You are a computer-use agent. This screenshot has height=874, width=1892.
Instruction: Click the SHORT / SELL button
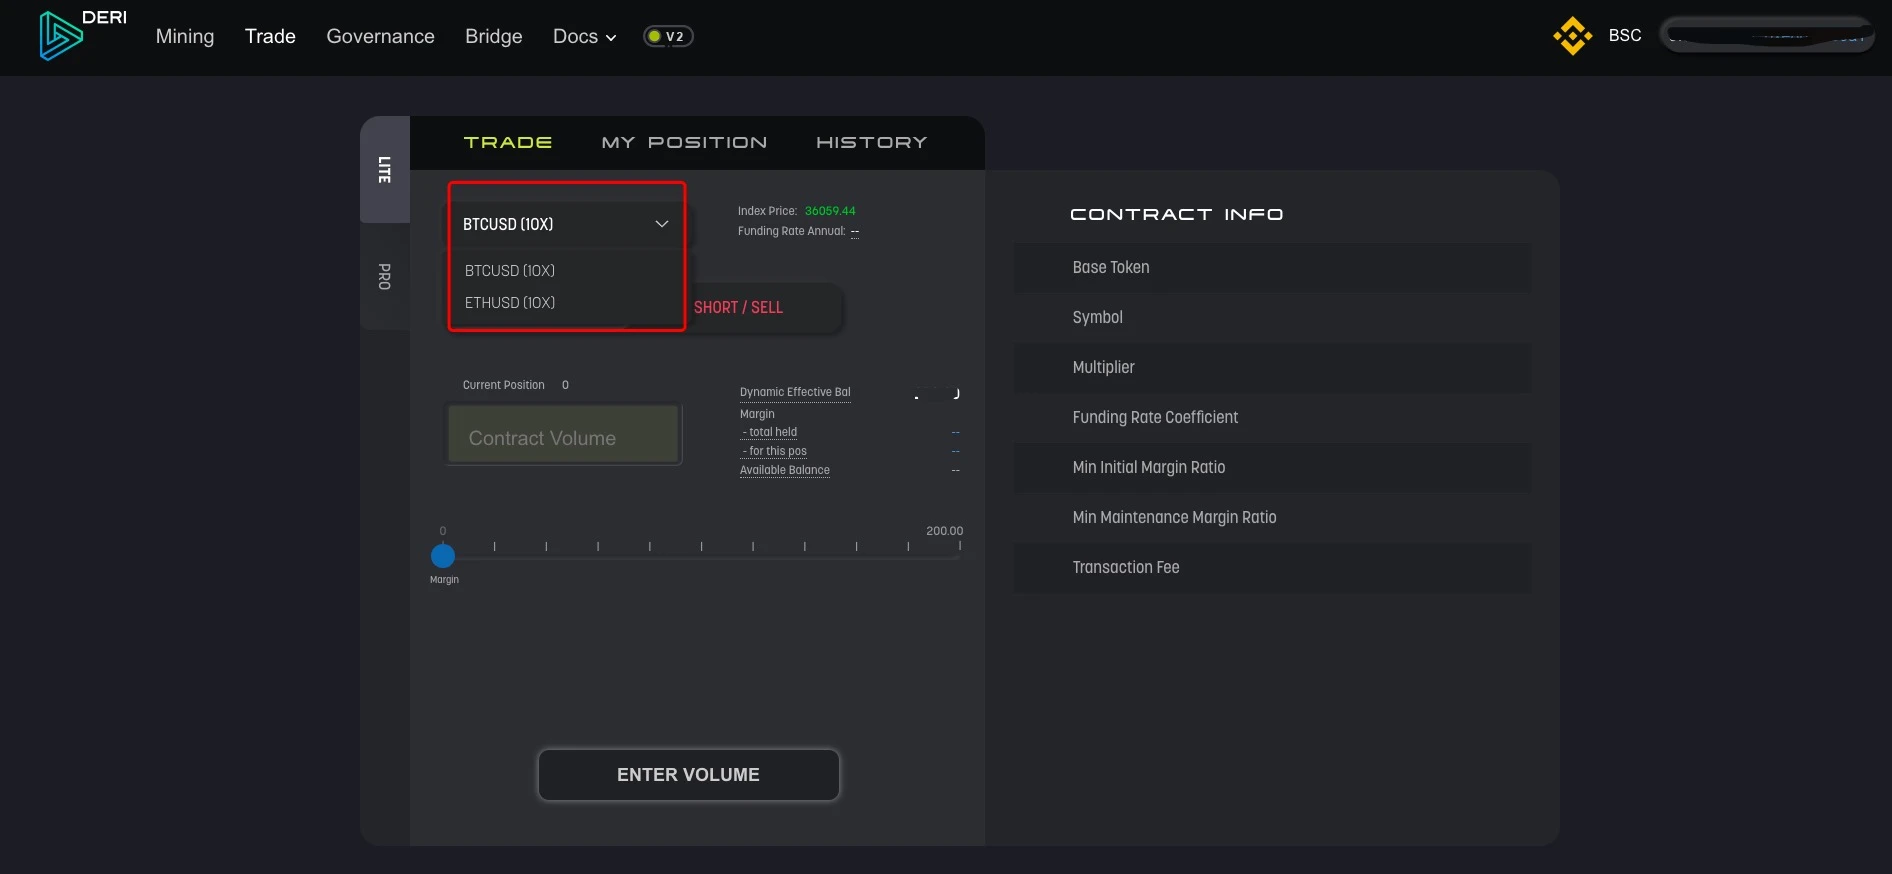tap(739, 307)
